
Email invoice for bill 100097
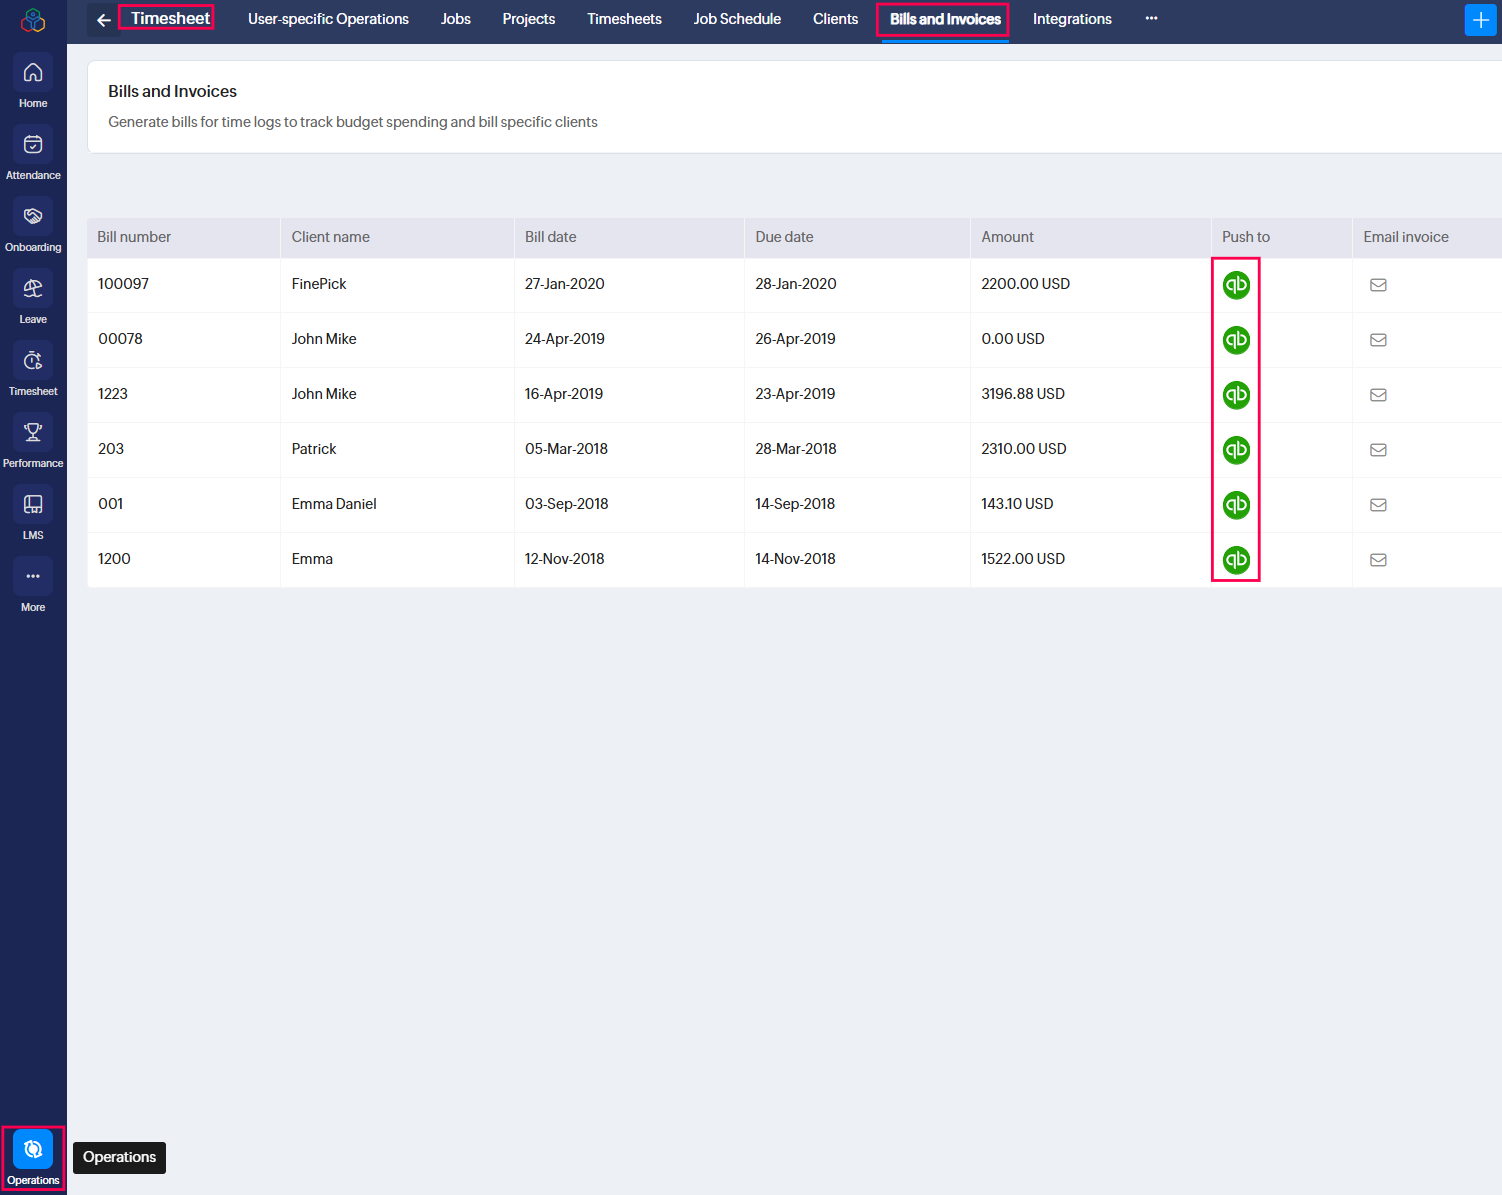(x=1378, y=285)
